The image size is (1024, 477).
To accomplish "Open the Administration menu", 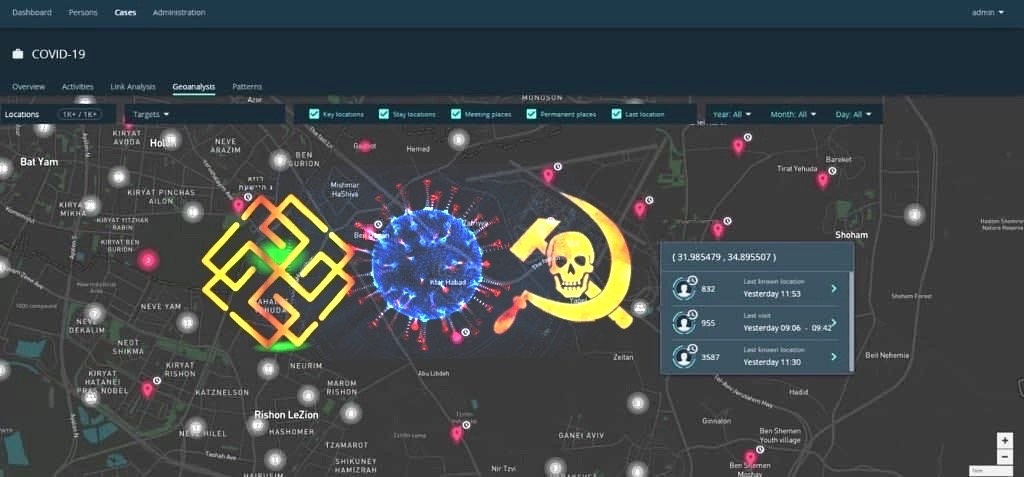I will [179, 12].
